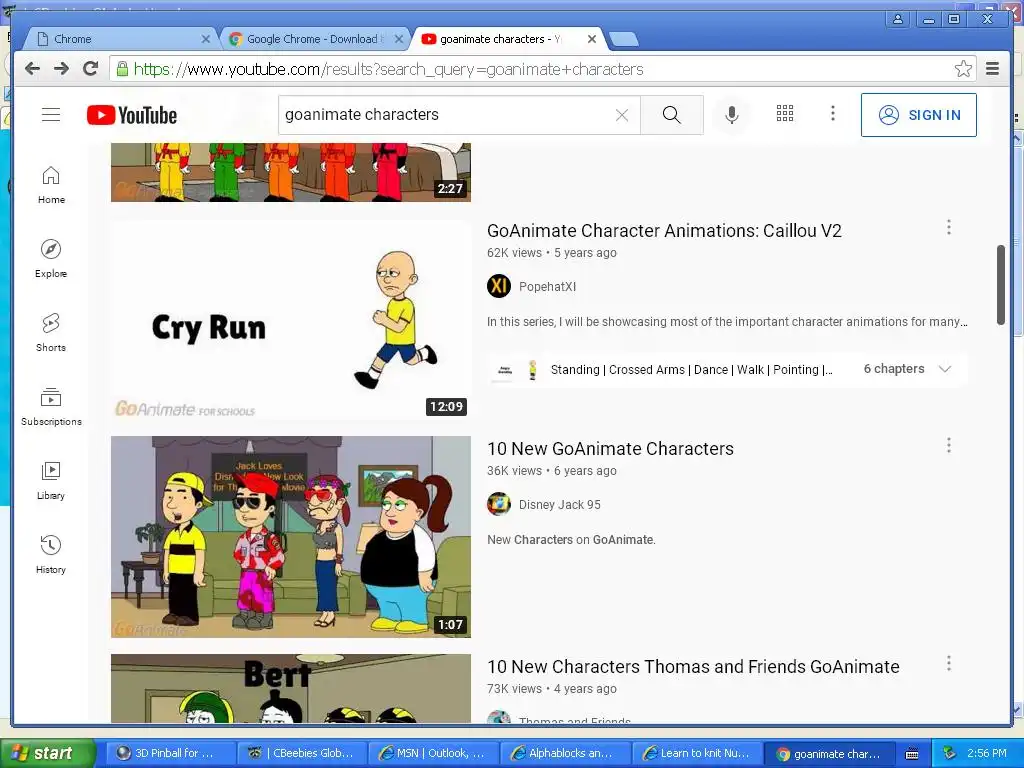Screen dimensions: 1024x768
Task: Open the Windows start button
Action: tap(47, 753)
